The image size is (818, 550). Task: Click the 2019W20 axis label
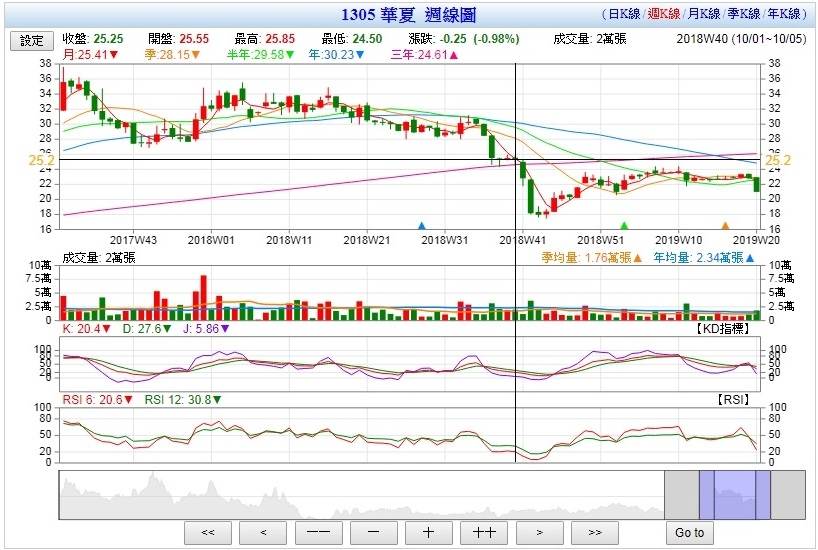pyautogui.click(x=756, y=240)
